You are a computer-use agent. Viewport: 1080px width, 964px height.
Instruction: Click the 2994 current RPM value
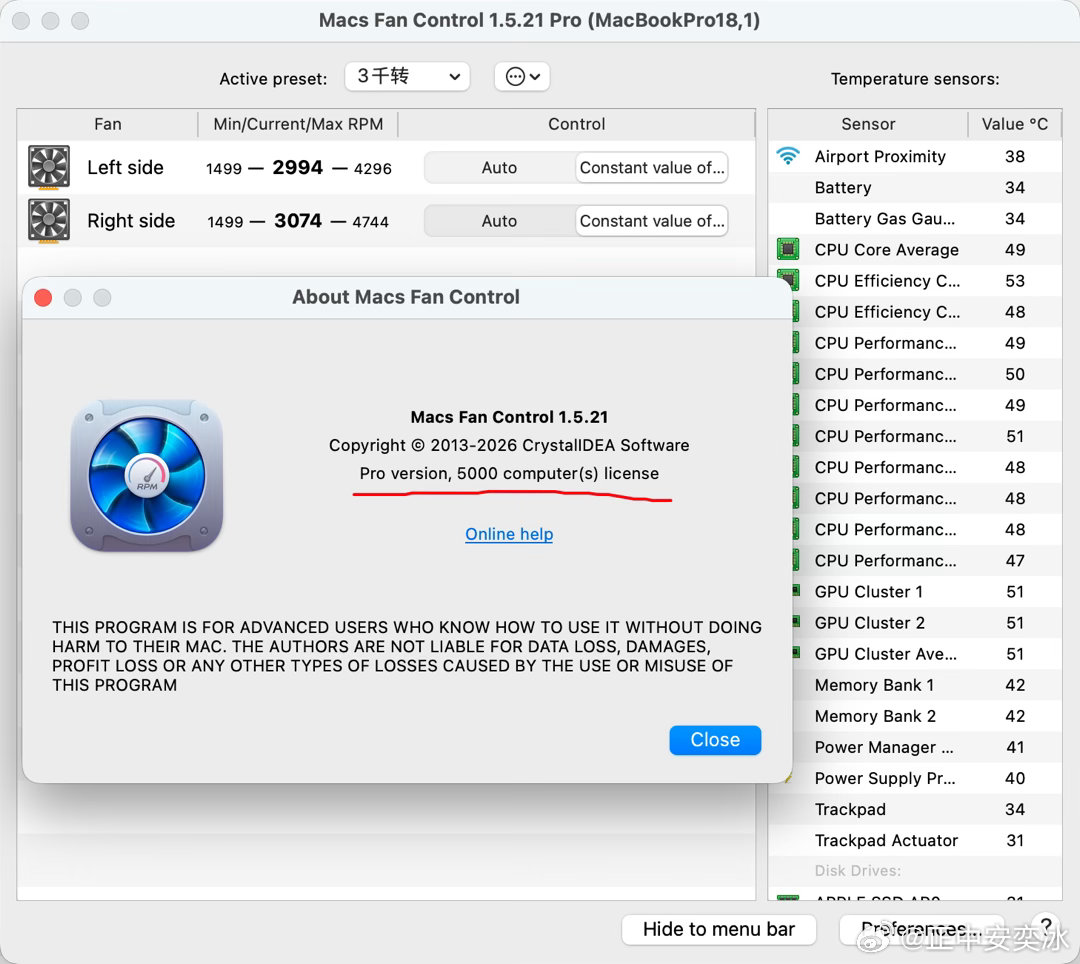tap(298, 167)
